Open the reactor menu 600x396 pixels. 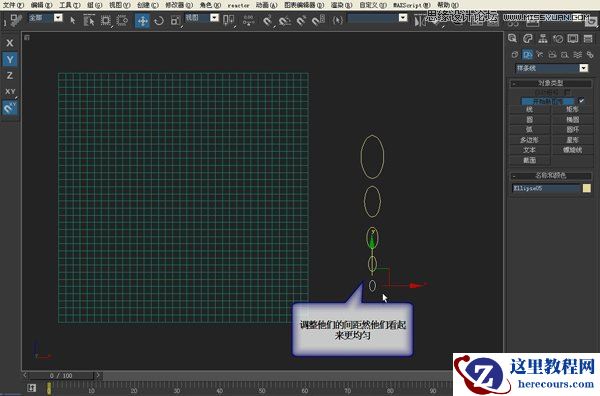[238, 5]
